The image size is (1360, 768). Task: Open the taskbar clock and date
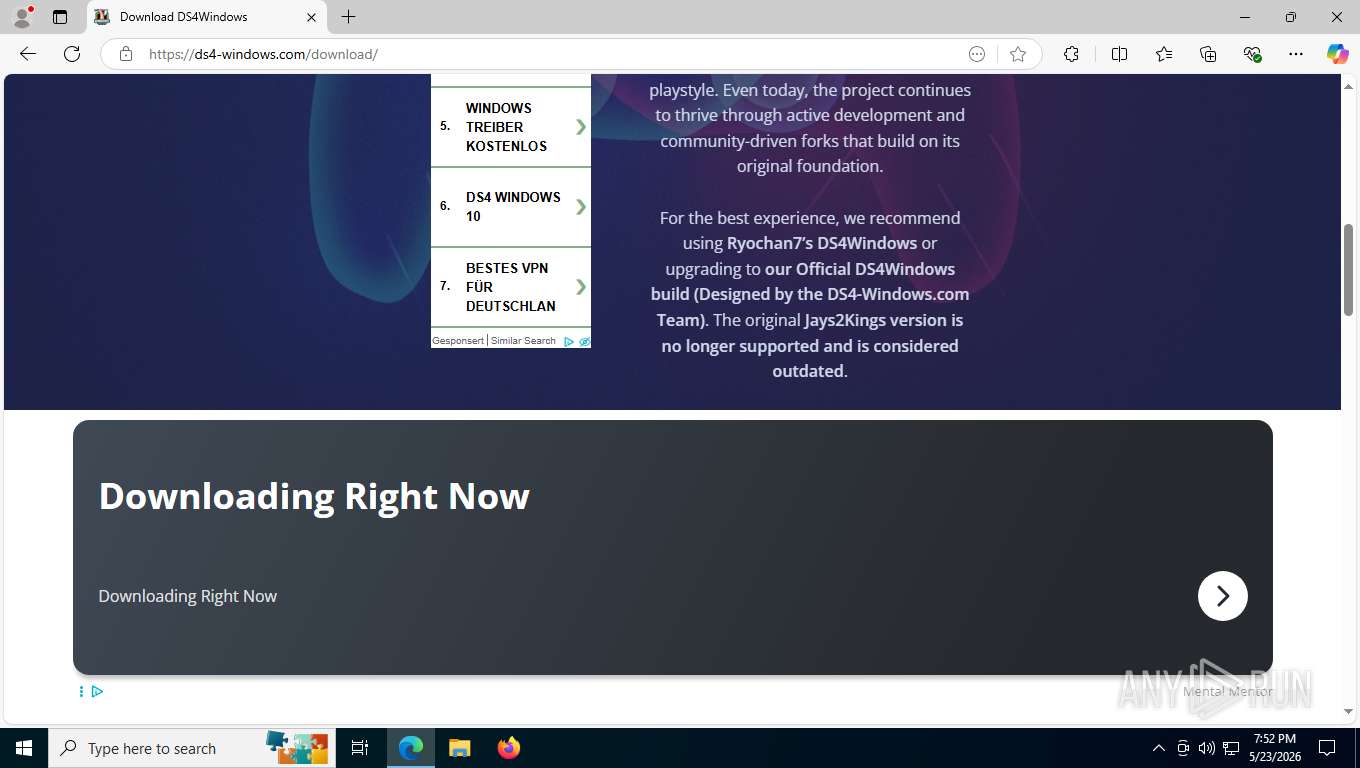(1274, 748)
